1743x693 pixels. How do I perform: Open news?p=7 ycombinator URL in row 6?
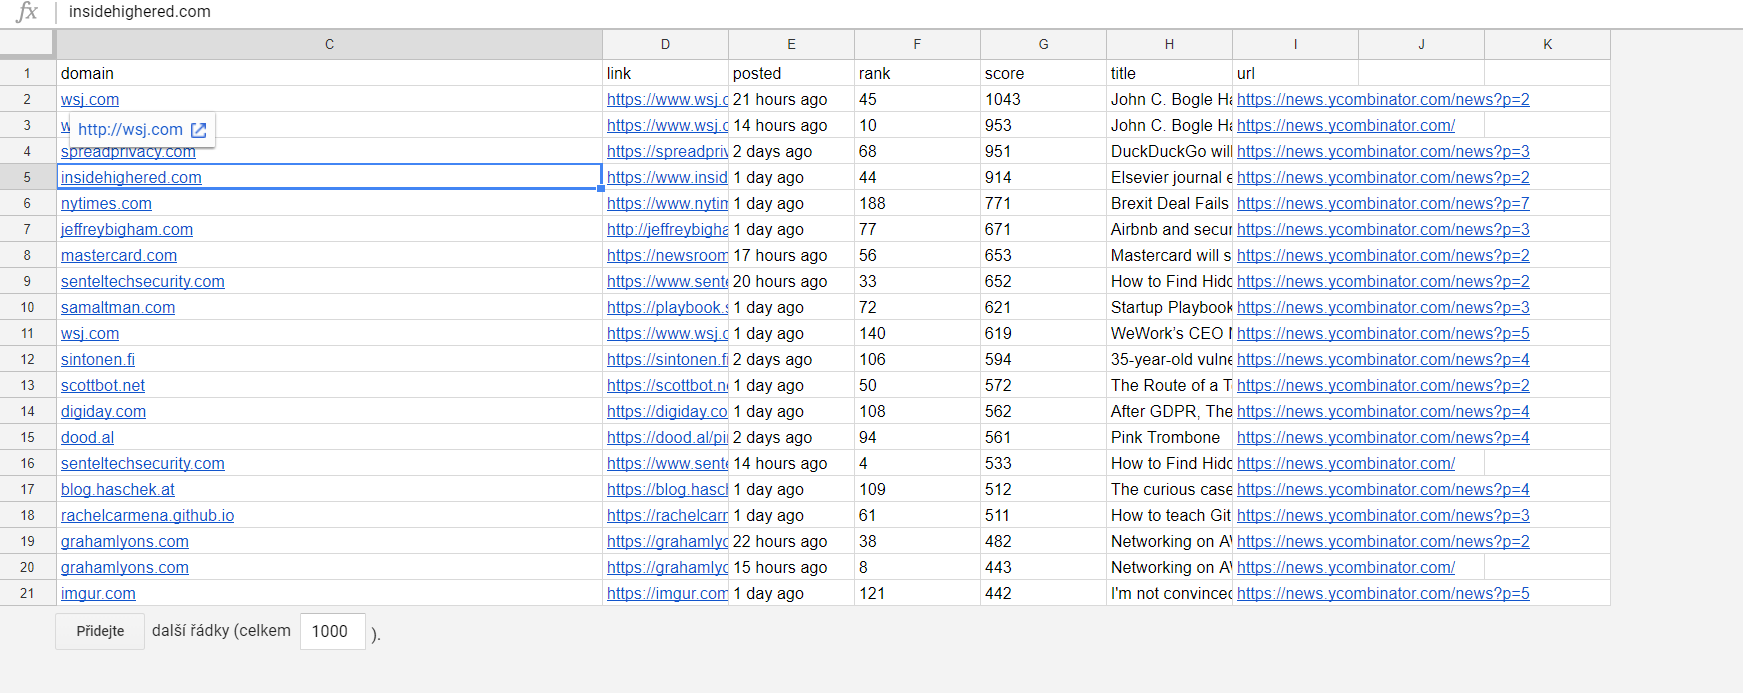[x=1383, y=203]
